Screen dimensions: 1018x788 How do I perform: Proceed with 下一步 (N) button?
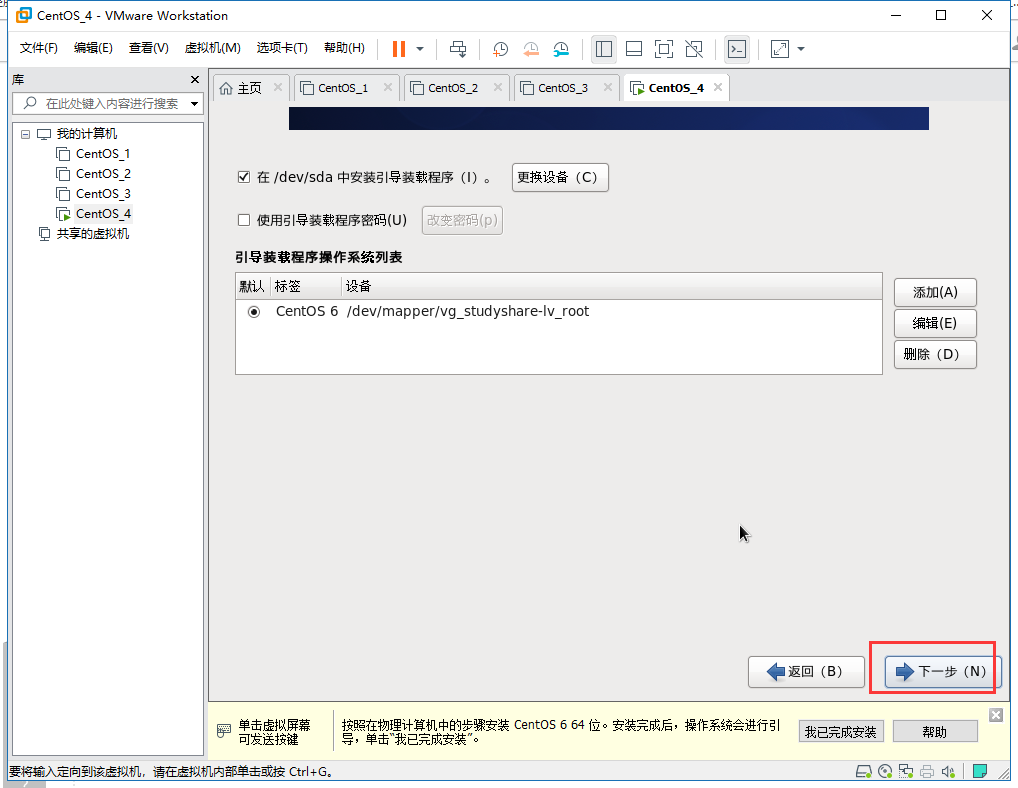pyautogui.click(x=943, y=672)
